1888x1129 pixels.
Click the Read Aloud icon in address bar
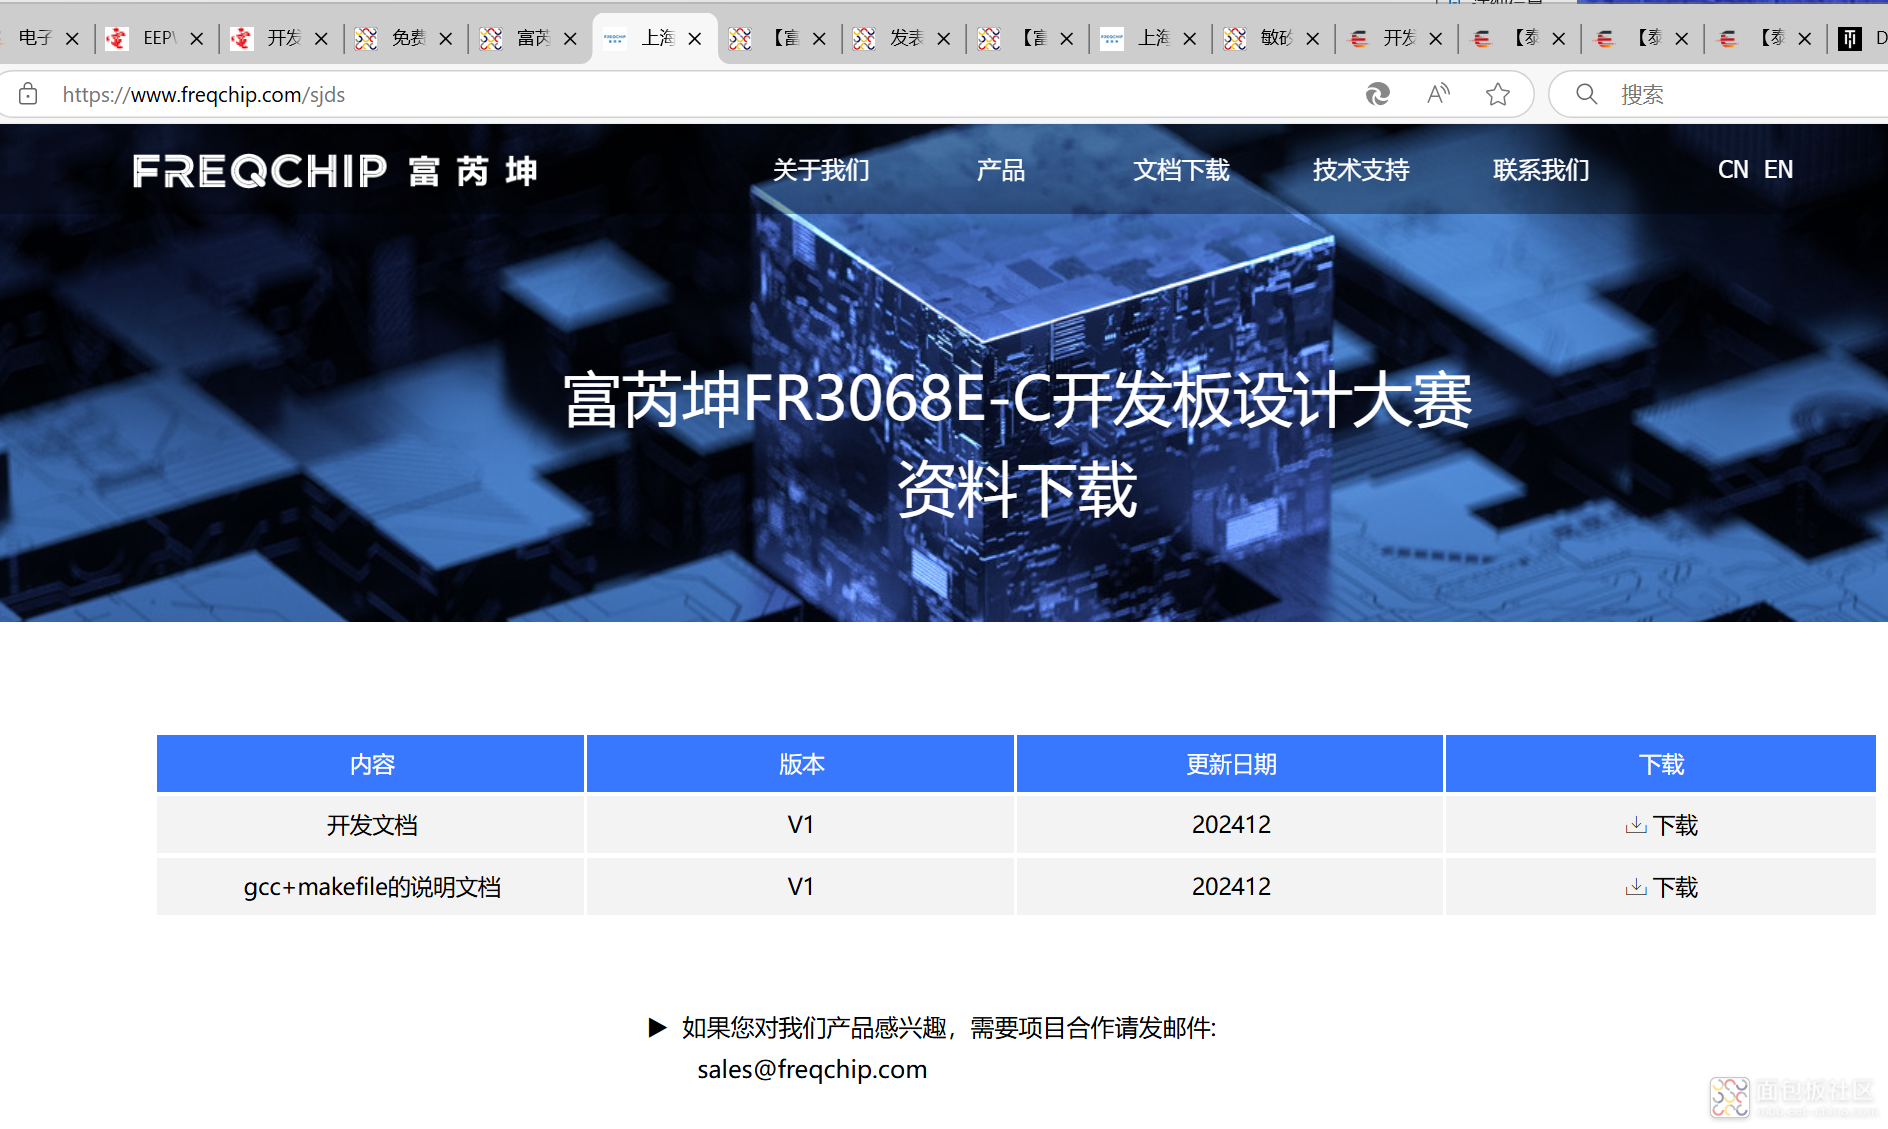point(1438,94)
